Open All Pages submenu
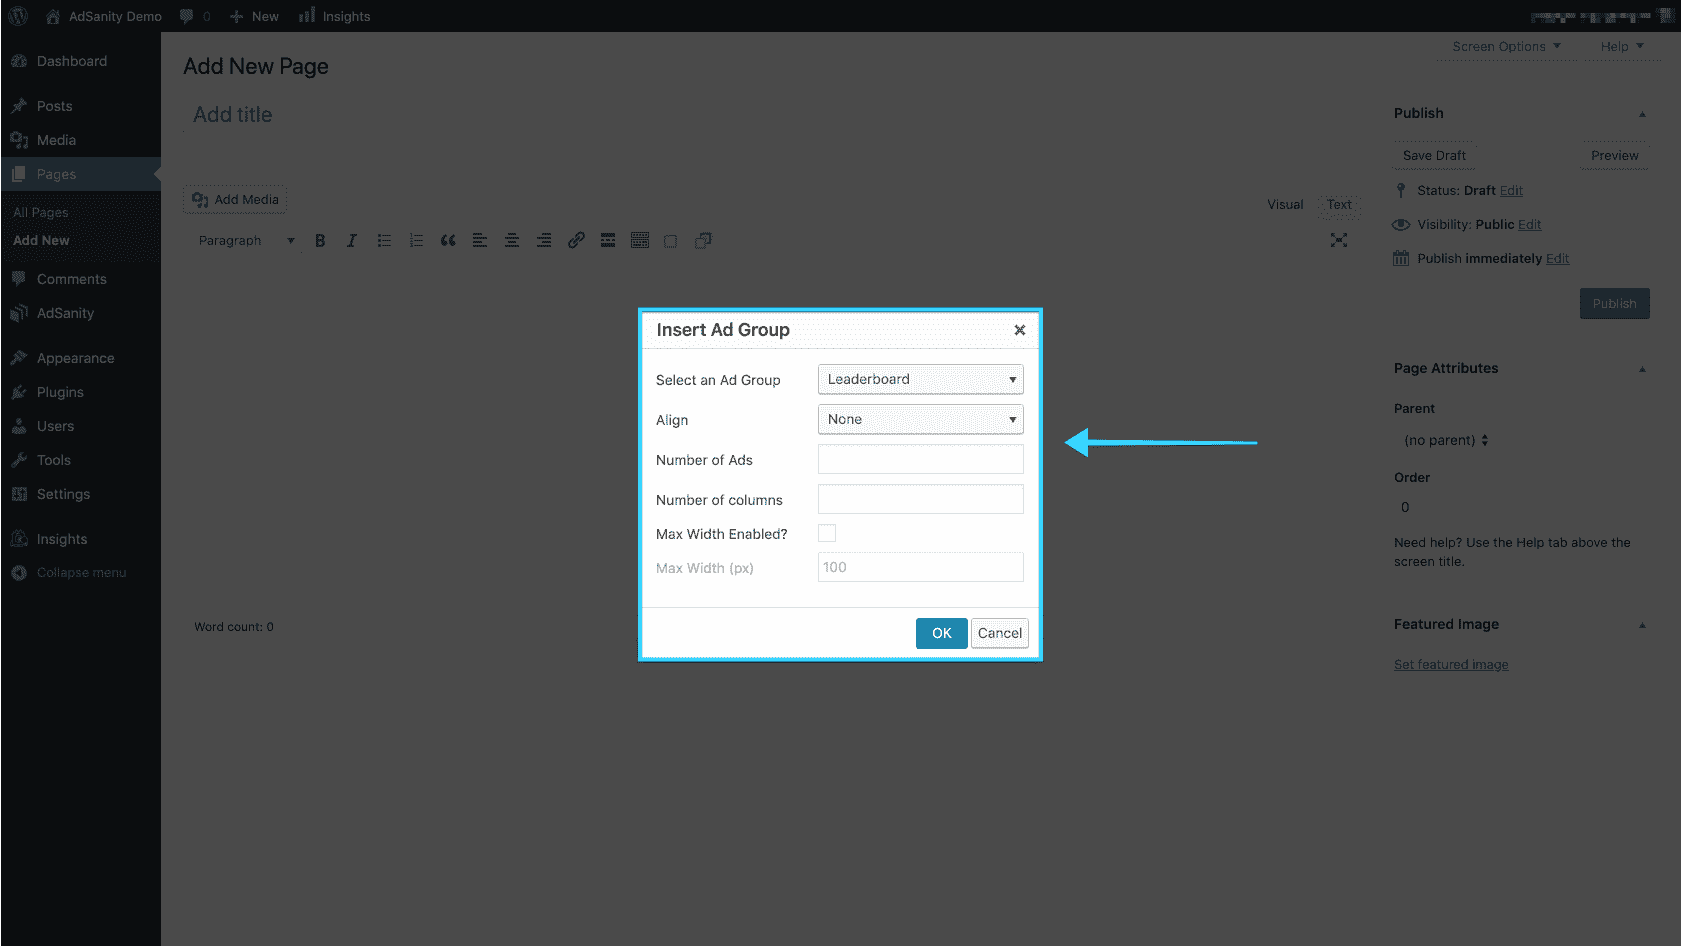Viewport: 1681px width, 946px height. tap(41, 212)
